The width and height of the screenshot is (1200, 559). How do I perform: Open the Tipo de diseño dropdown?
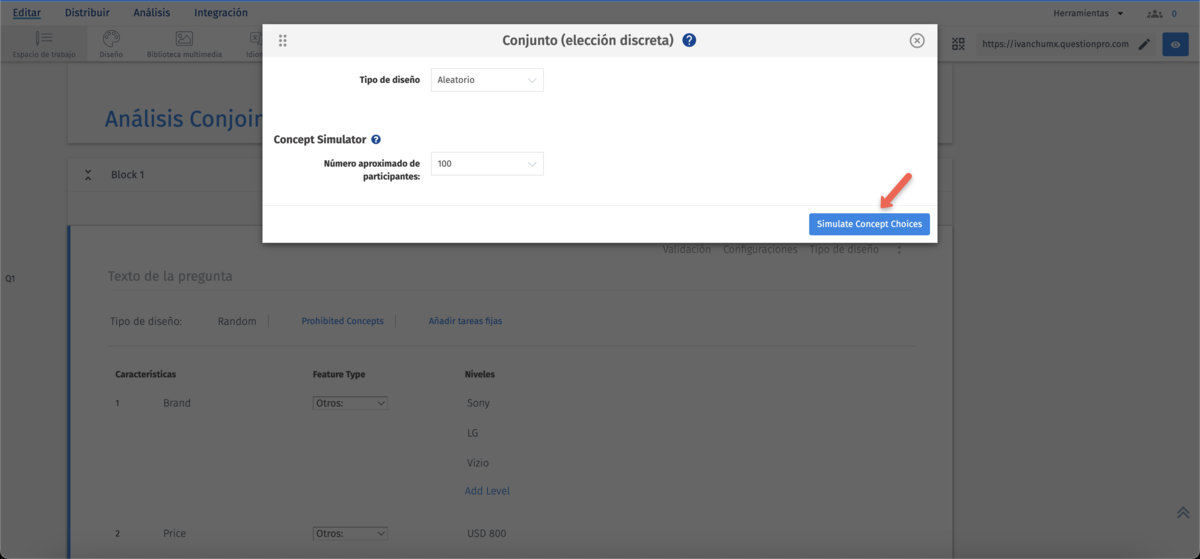pyautogui.click(x=487, y=80)
